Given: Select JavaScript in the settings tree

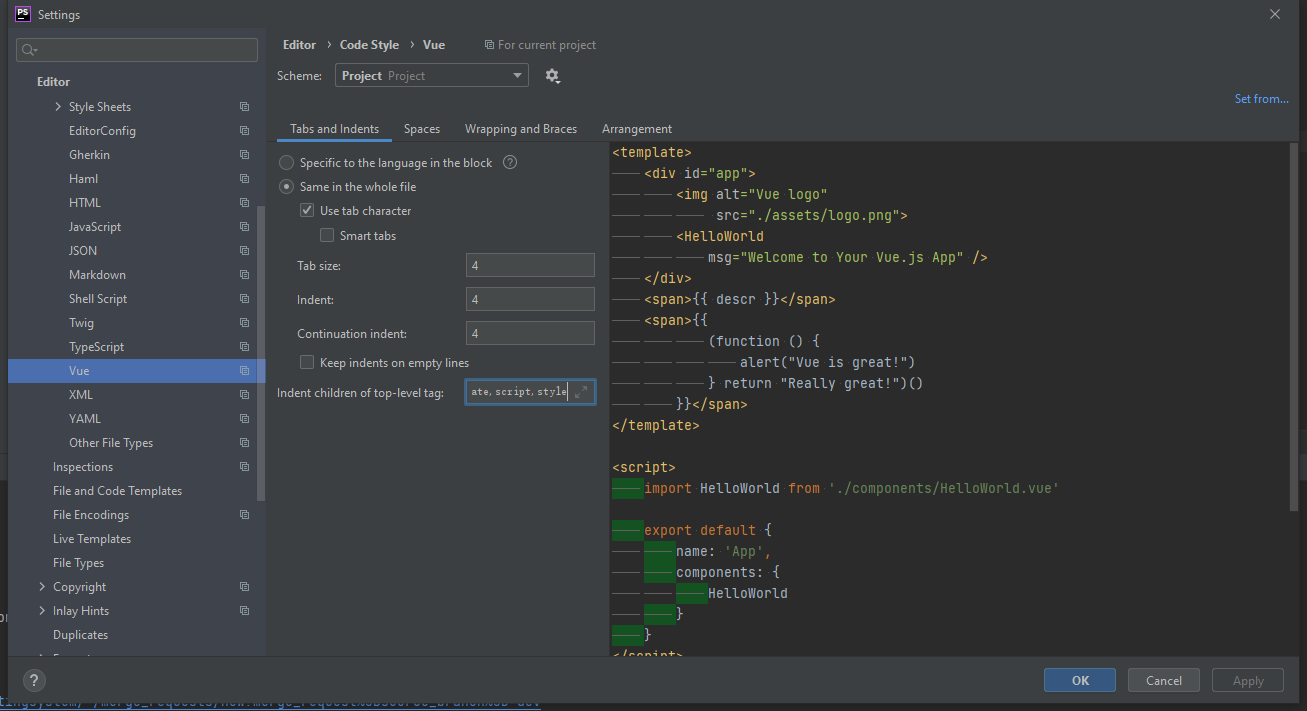Looking at the screenshot, I should pyautogui.click(x=95, y=227).
